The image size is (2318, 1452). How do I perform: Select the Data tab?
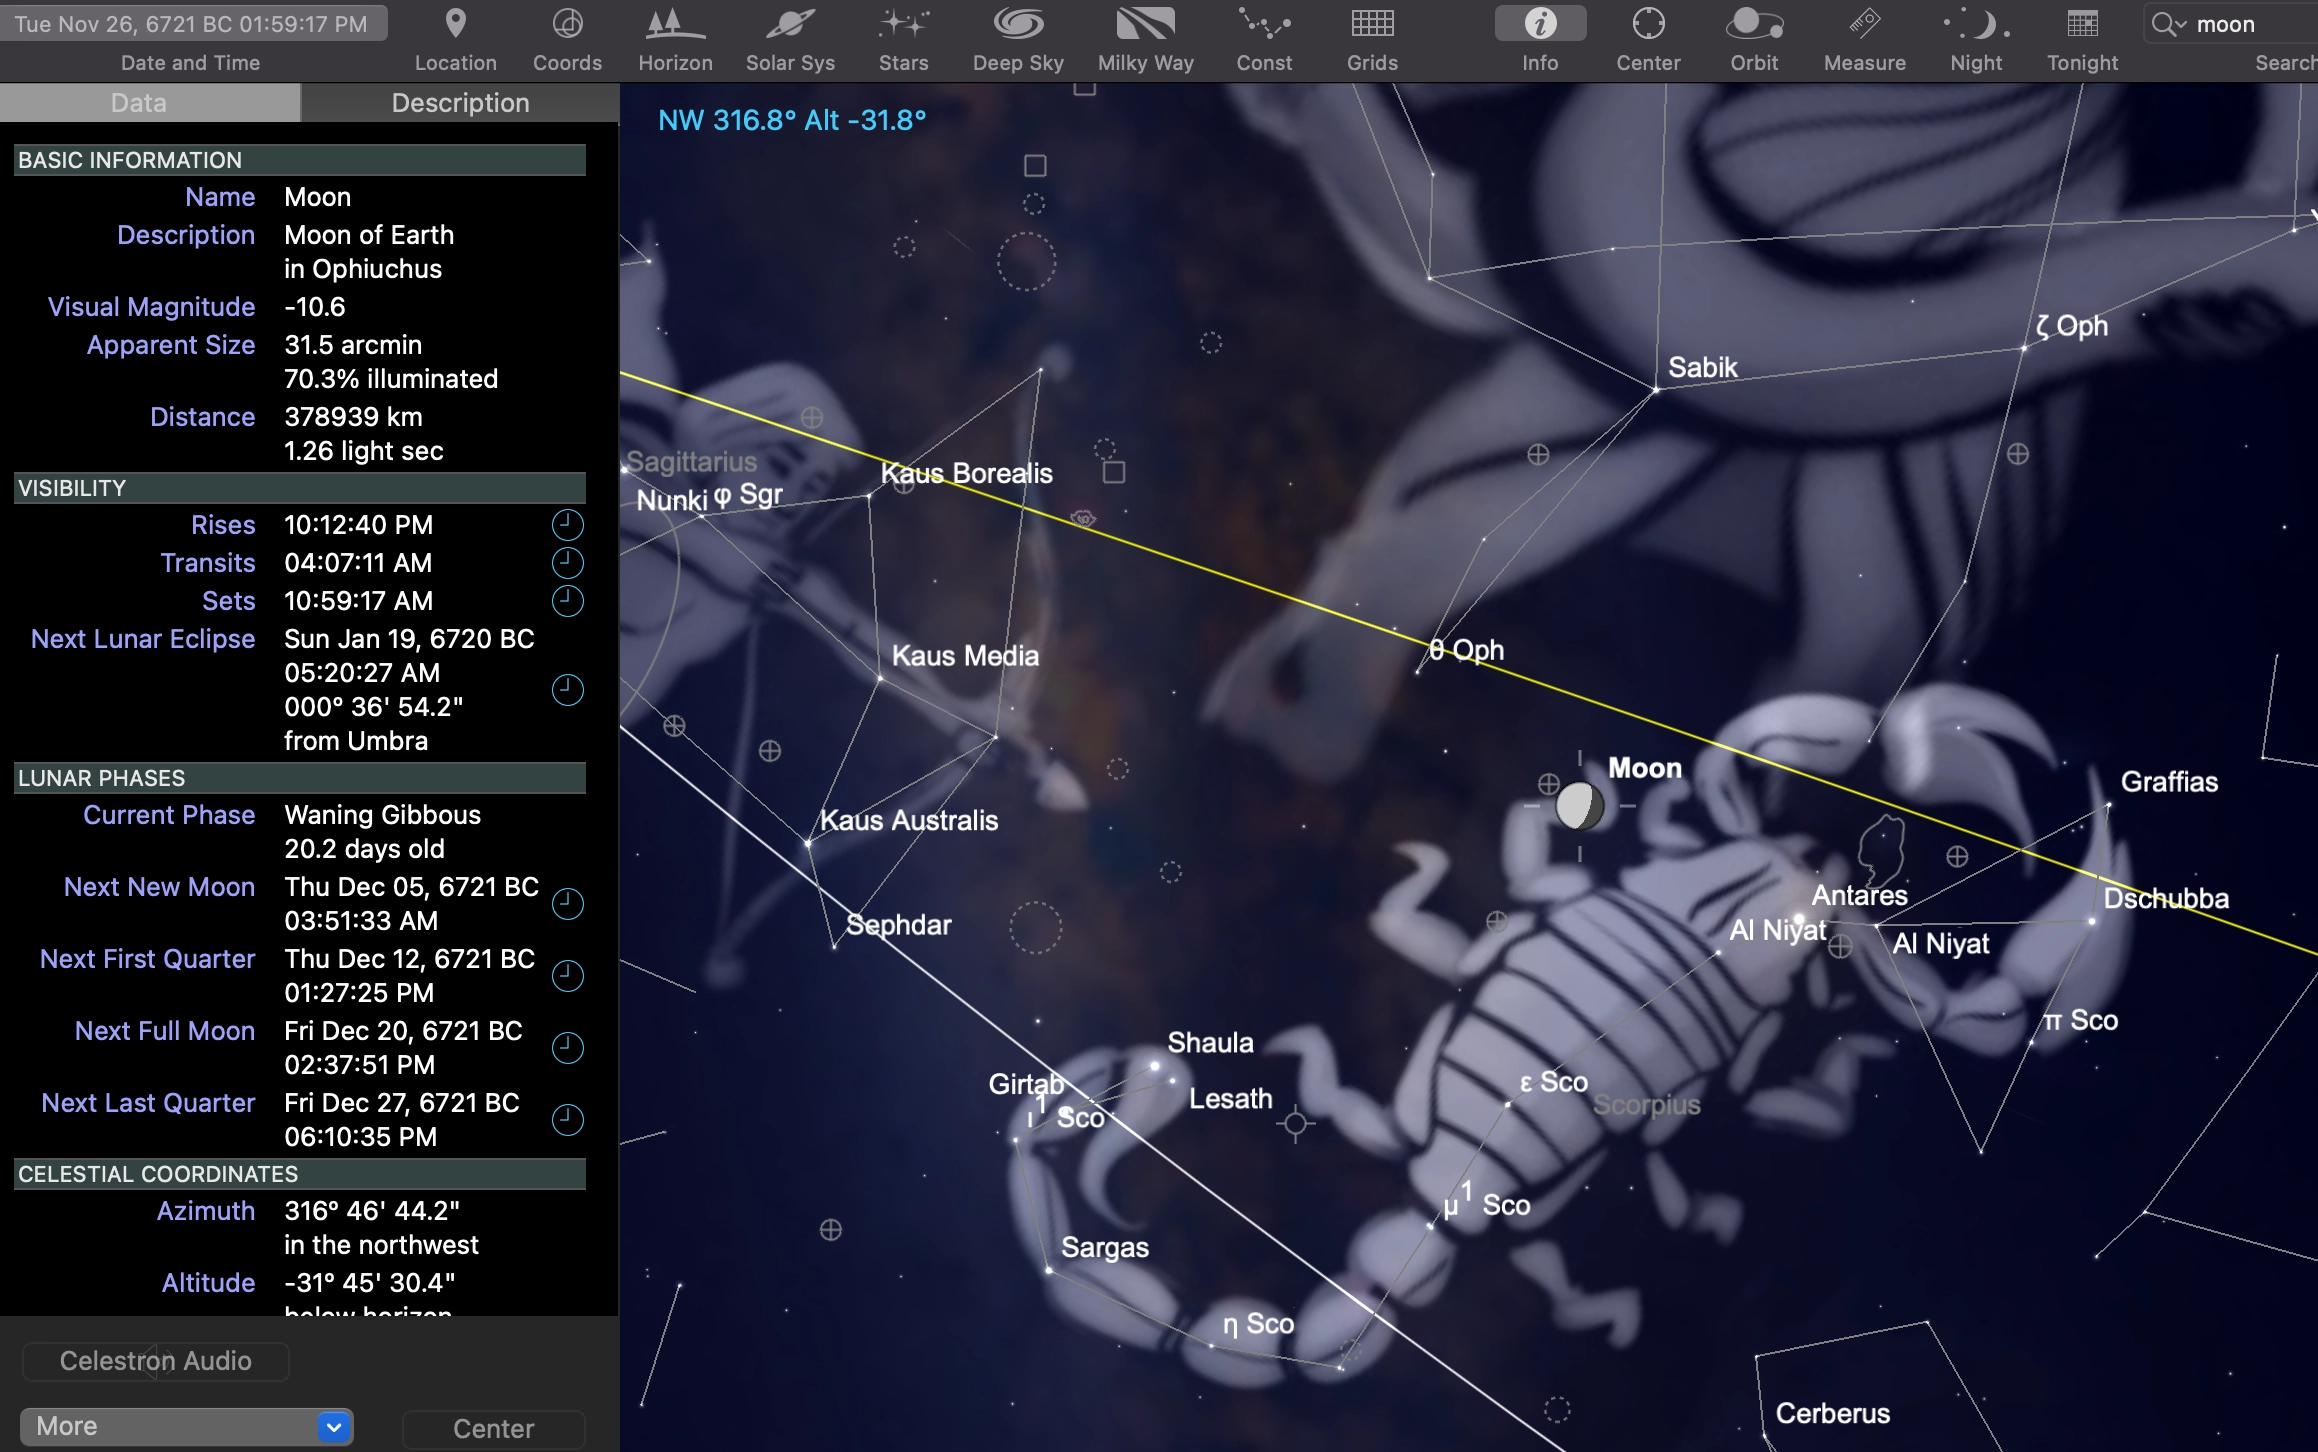139,103
